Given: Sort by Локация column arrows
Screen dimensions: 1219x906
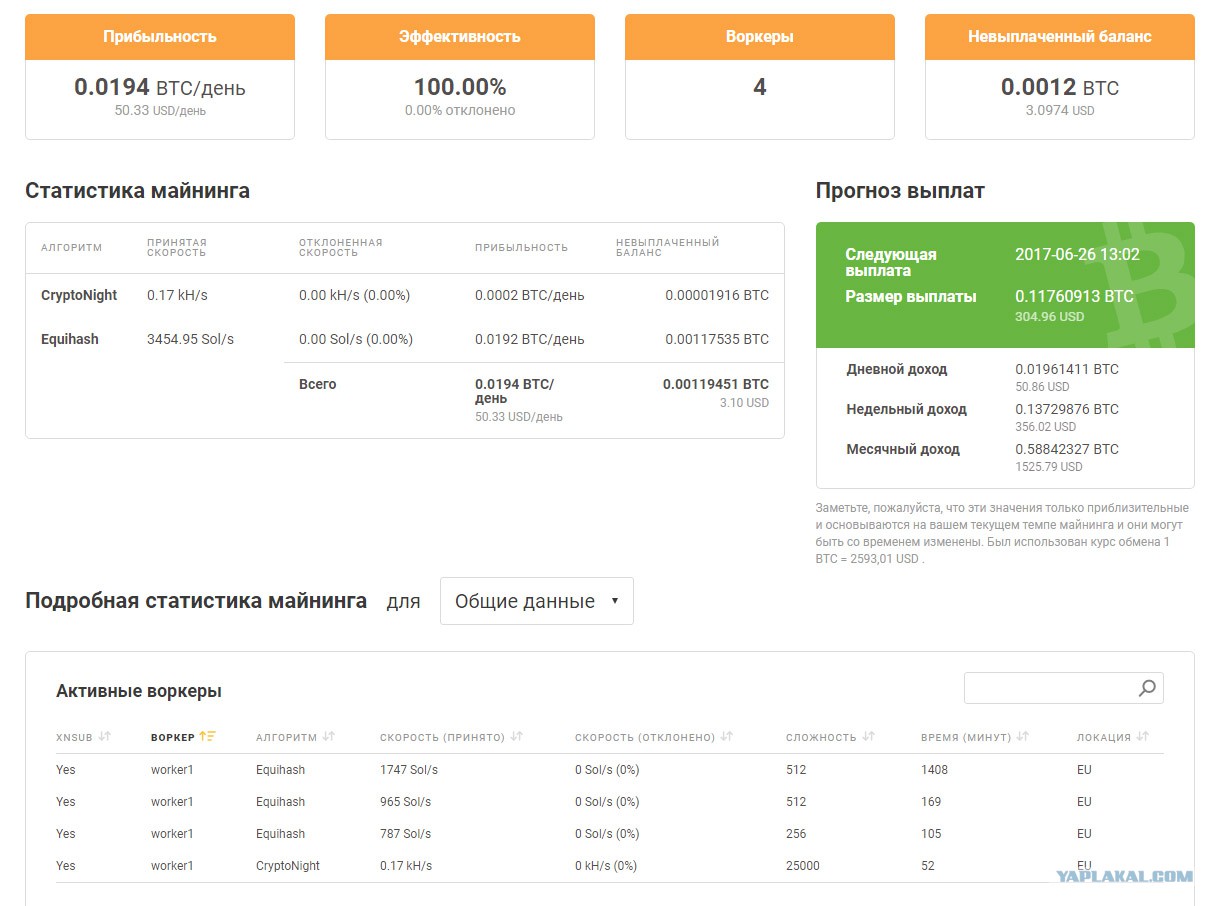Looking at the screenshot, I should 1143,737.
